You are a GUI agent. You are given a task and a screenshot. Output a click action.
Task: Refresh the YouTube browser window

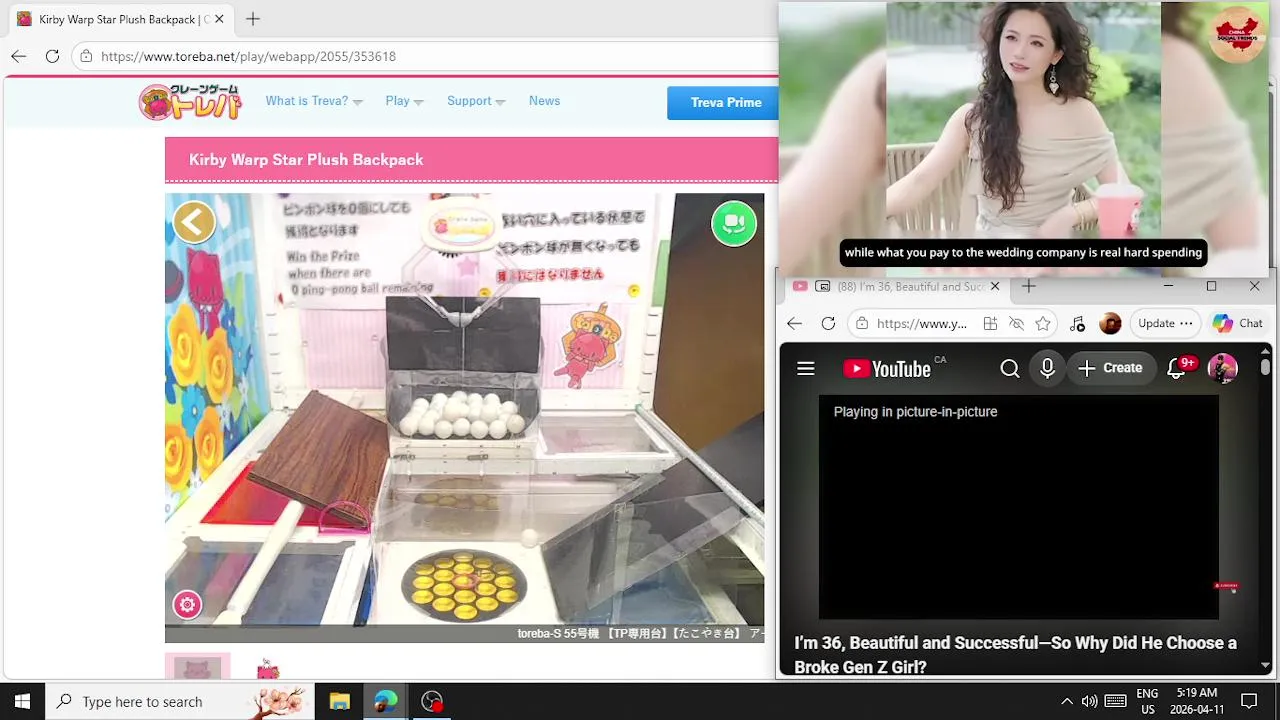828,323
